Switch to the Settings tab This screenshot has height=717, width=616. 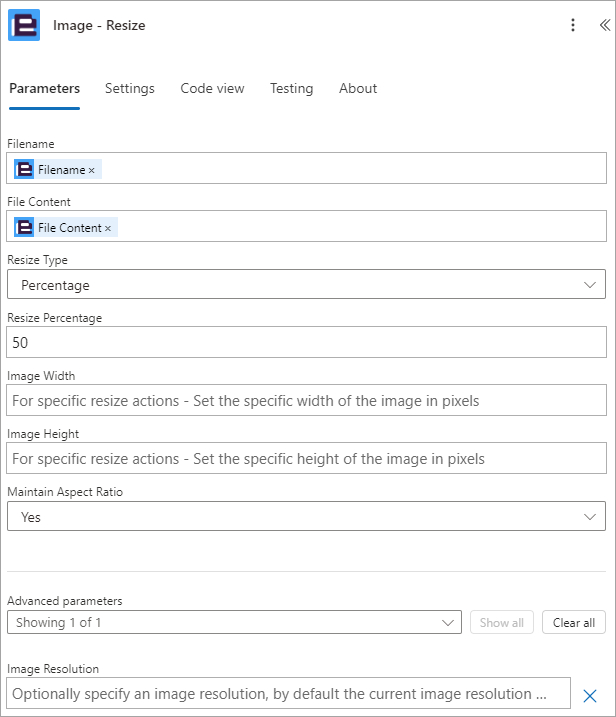tap(130, 88)
